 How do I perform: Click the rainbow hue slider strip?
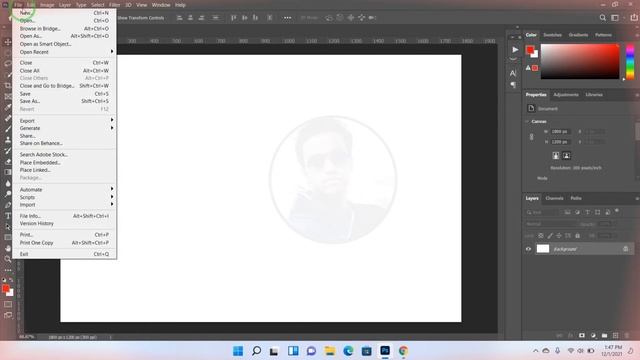pos(630,62)
